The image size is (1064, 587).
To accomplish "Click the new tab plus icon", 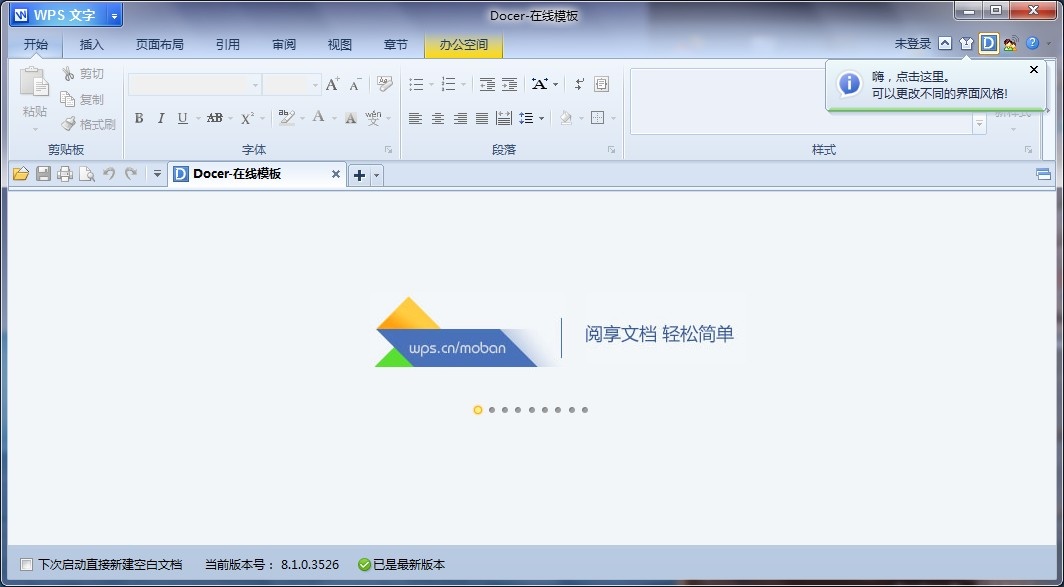I will coord(360,175).
